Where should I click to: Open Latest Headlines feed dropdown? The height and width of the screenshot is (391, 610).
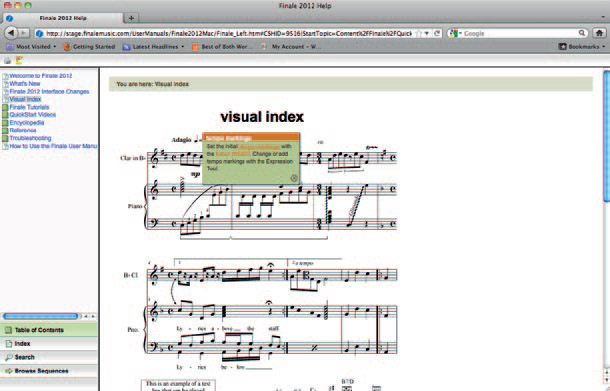[x=154, y=47]
